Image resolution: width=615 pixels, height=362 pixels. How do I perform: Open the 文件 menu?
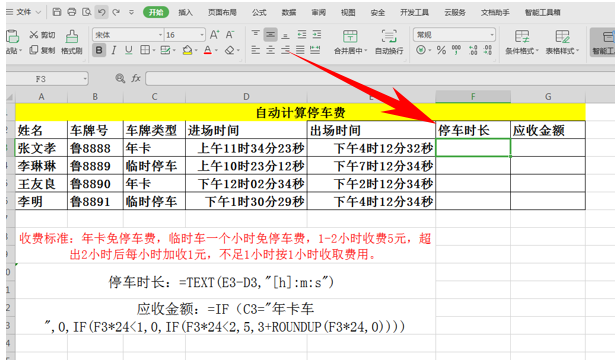tap(24, 12)
